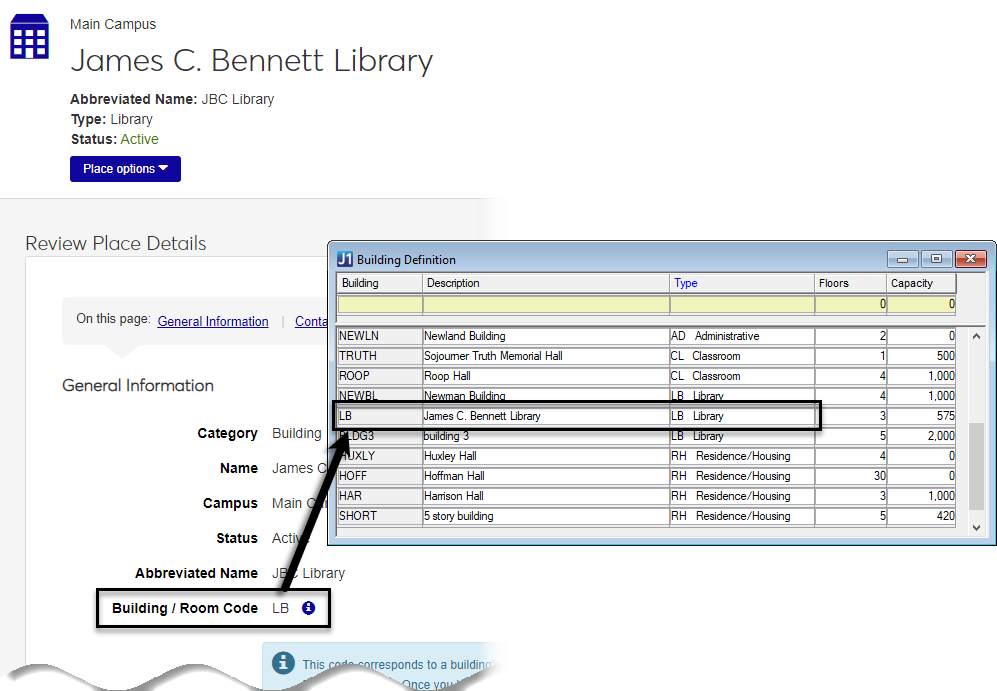Sort by the Description column header

546,284
